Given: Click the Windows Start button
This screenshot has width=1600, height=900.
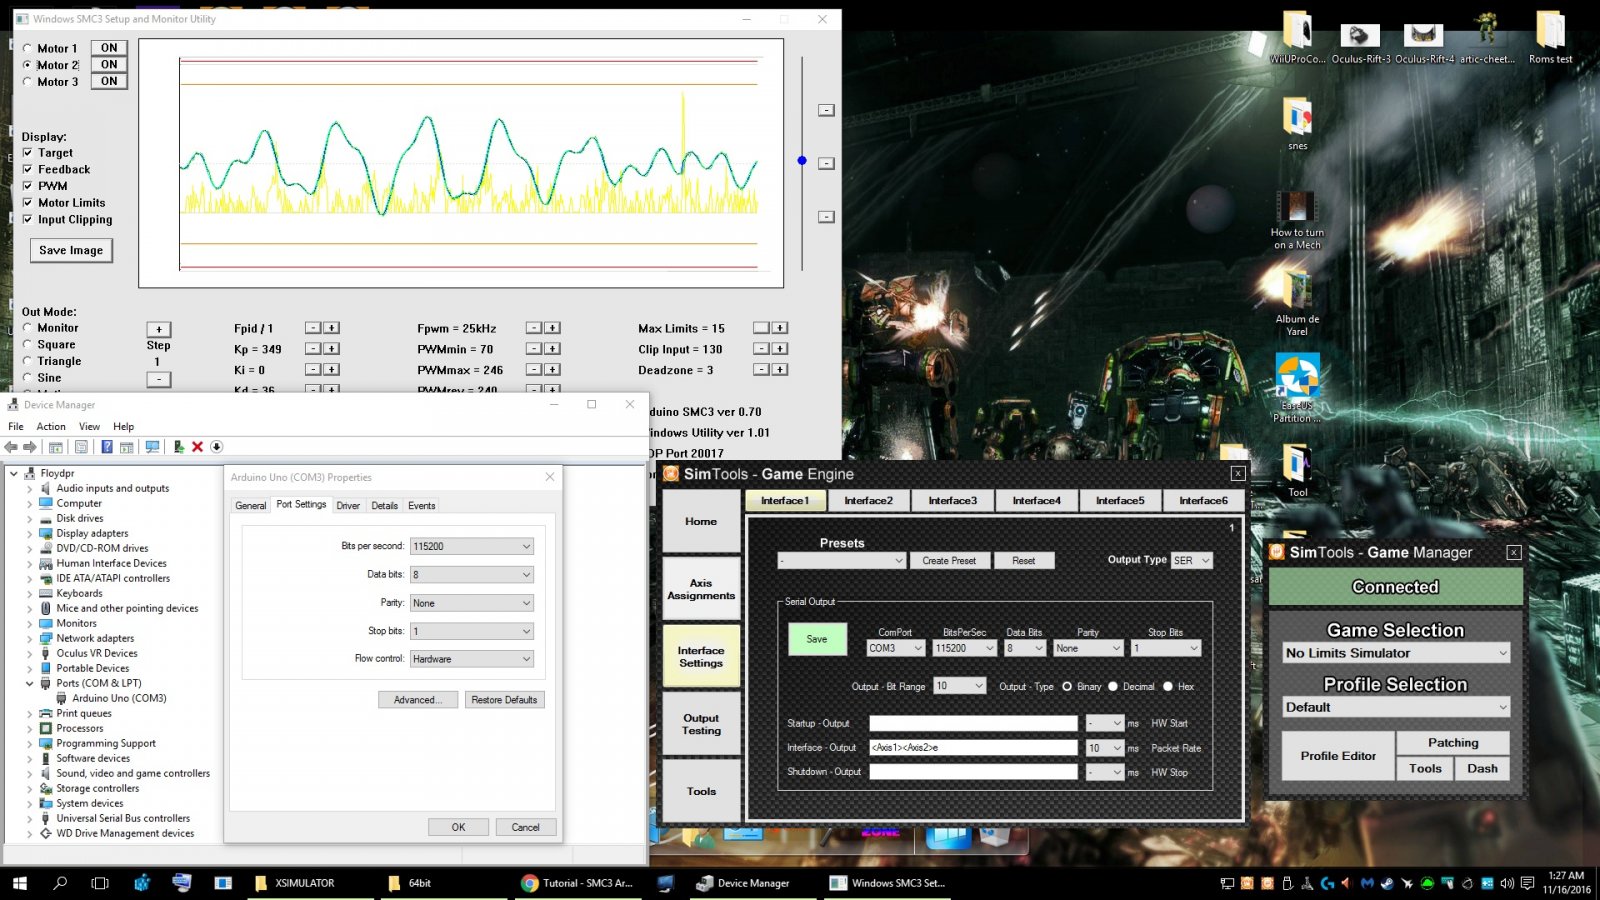Looking at the screenshot, I should coord(19,883).
